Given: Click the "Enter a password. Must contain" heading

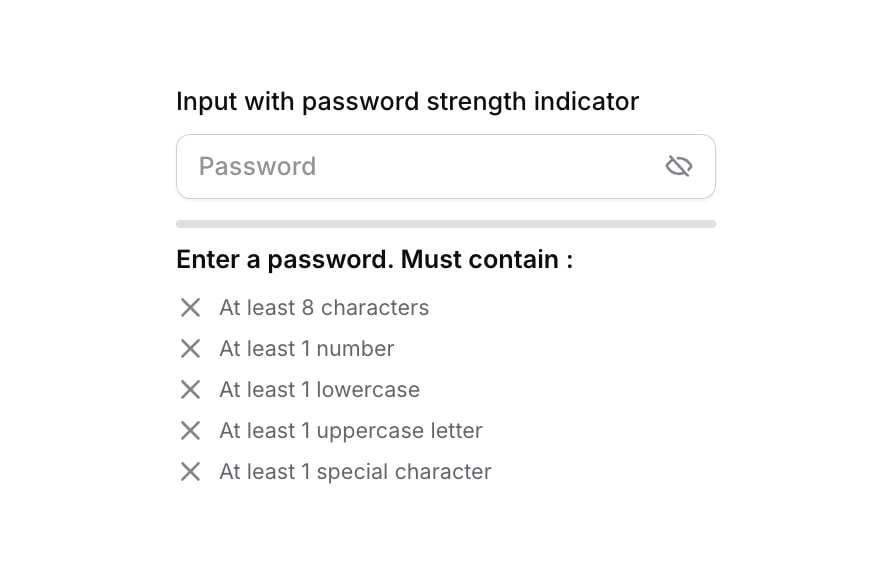Looking at the screenshot, I should (x=374, y=260).
